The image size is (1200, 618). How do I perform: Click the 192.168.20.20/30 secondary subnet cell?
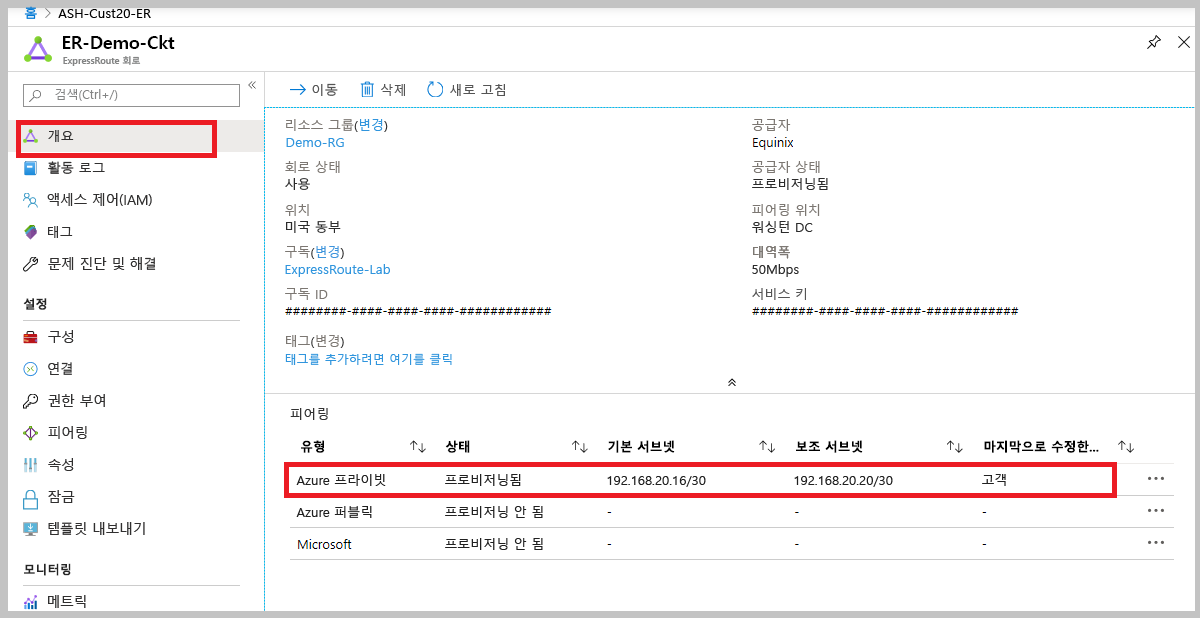[x=843, y=480]
